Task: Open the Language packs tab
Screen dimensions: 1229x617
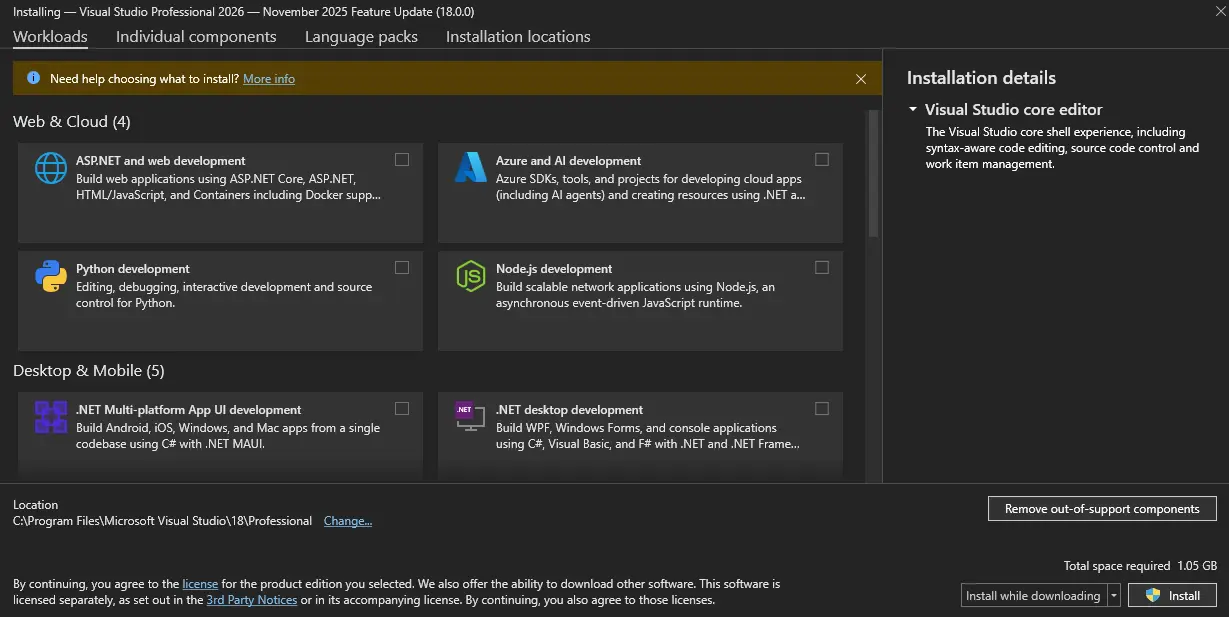Action: point(361,37)
